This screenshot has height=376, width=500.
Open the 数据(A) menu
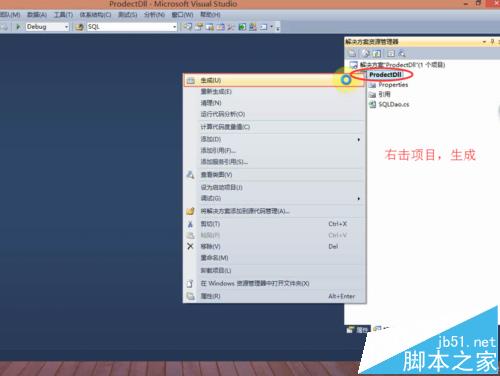coord(37,15)
